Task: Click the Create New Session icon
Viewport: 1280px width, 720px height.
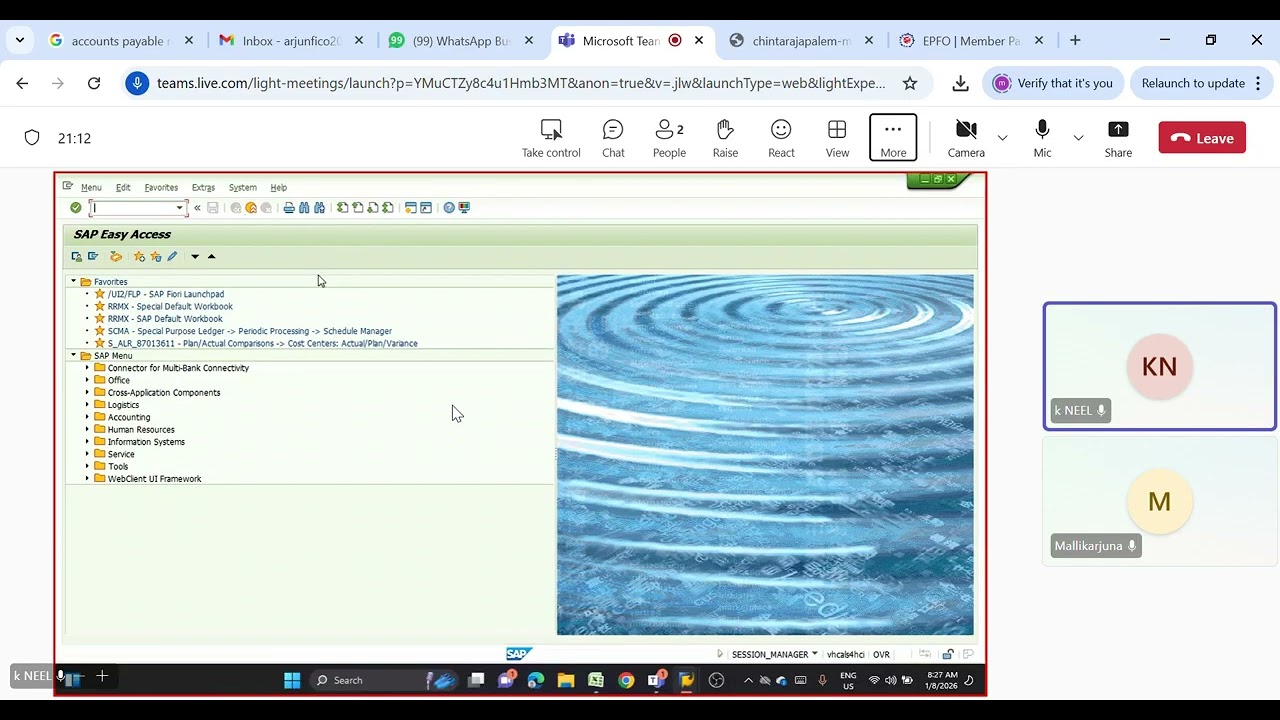Action: [x=411, y=208]
